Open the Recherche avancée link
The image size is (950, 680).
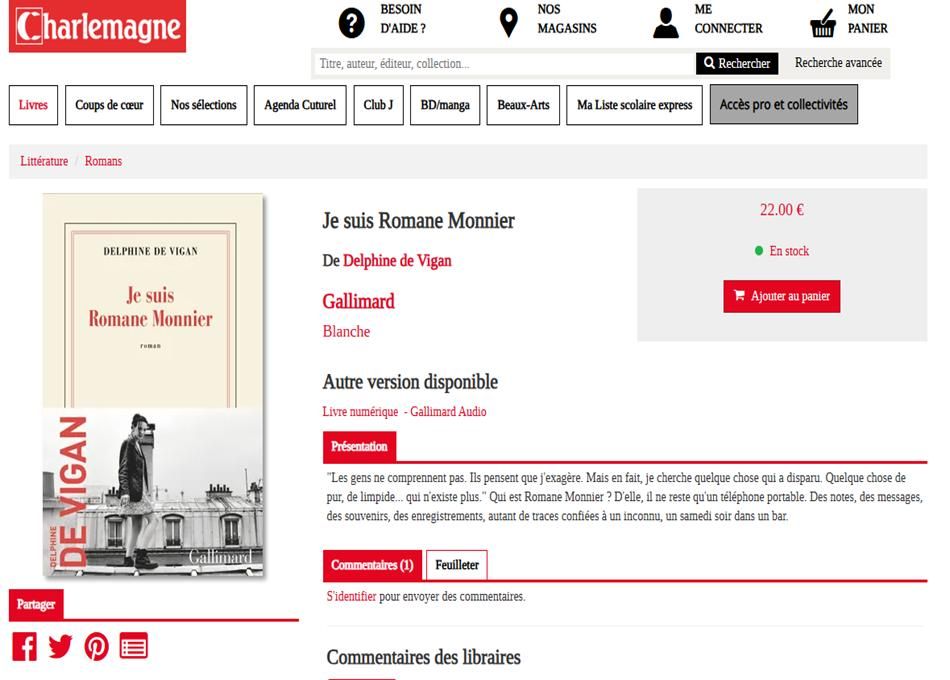tap(838, 63)
